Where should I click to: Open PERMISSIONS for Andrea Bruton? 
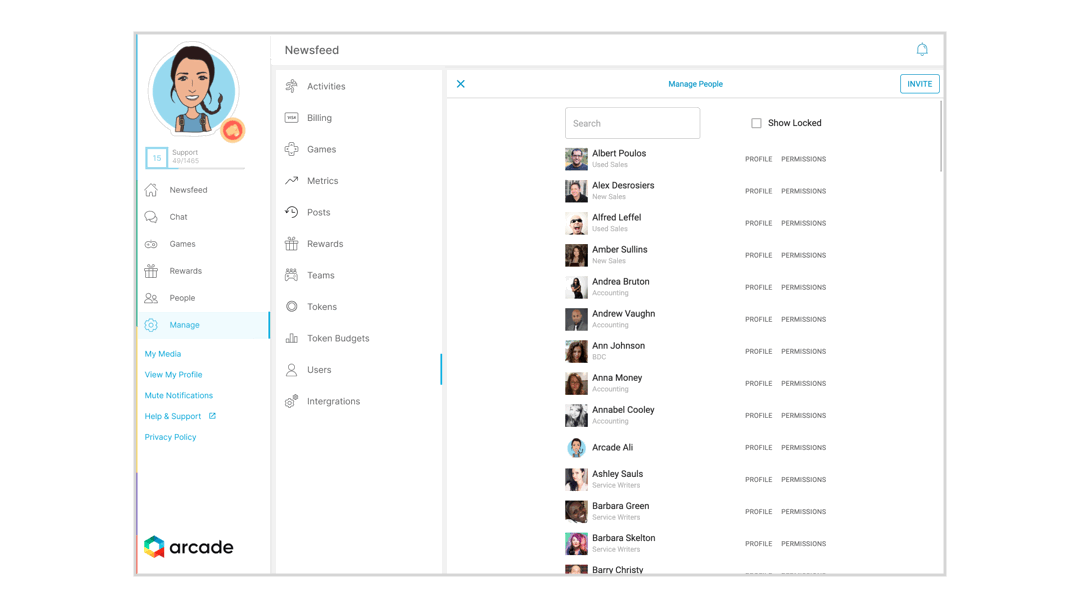click(803, 287)
